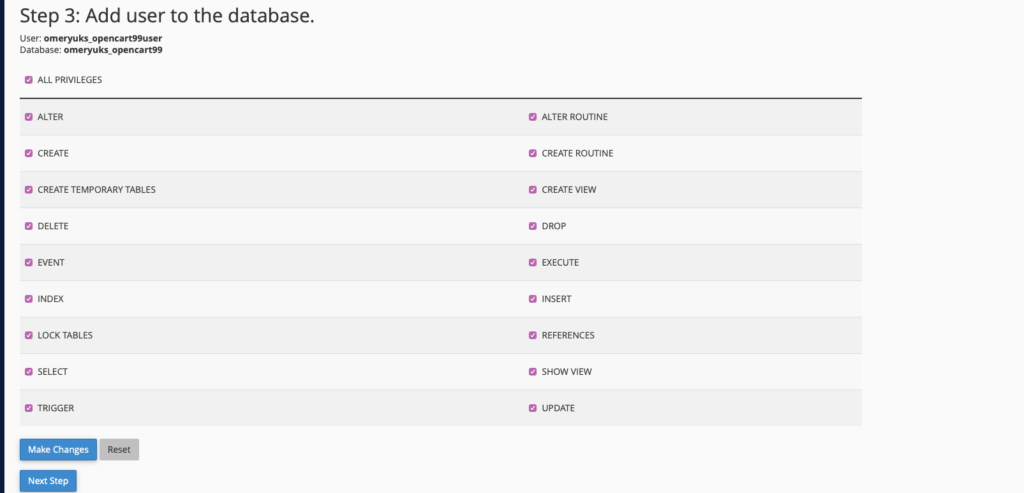1024x493 pixels.
Task: Toggle the EXECUTE privilege checkbox
Action: click(533, 262)
